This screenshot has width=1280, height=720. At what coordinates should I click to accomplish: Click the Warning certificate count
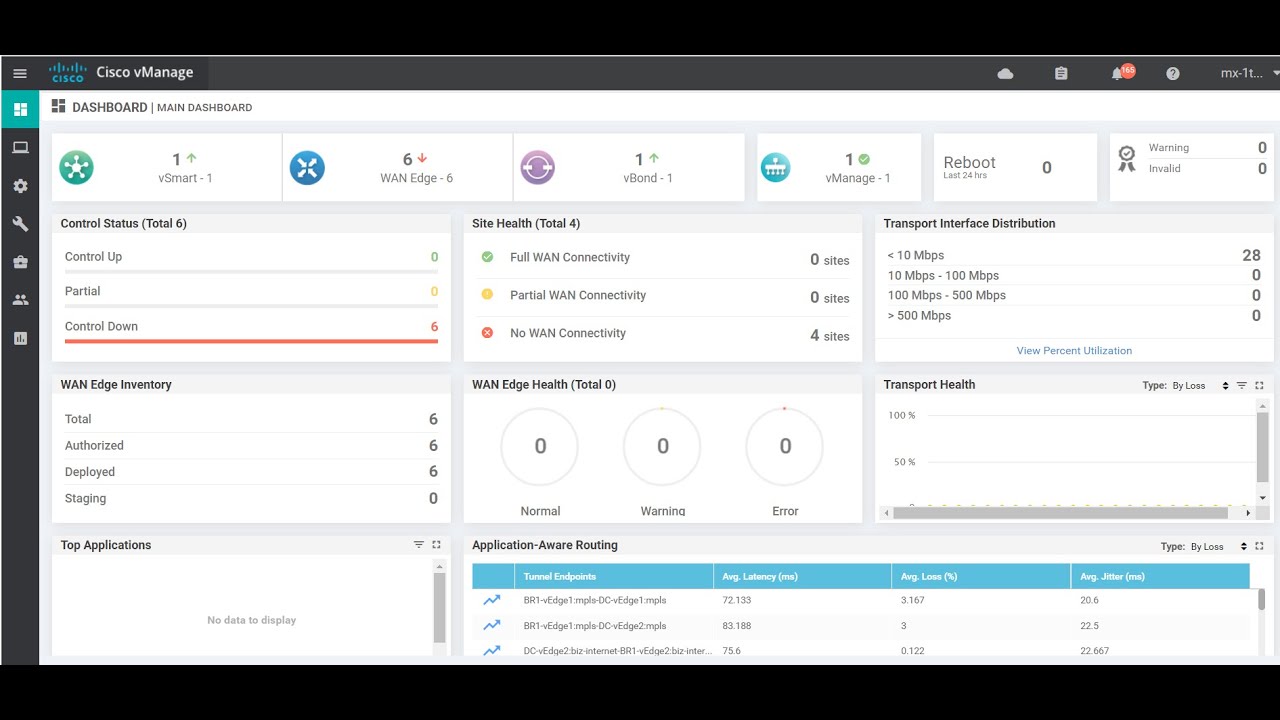[x=1262, y=148]
